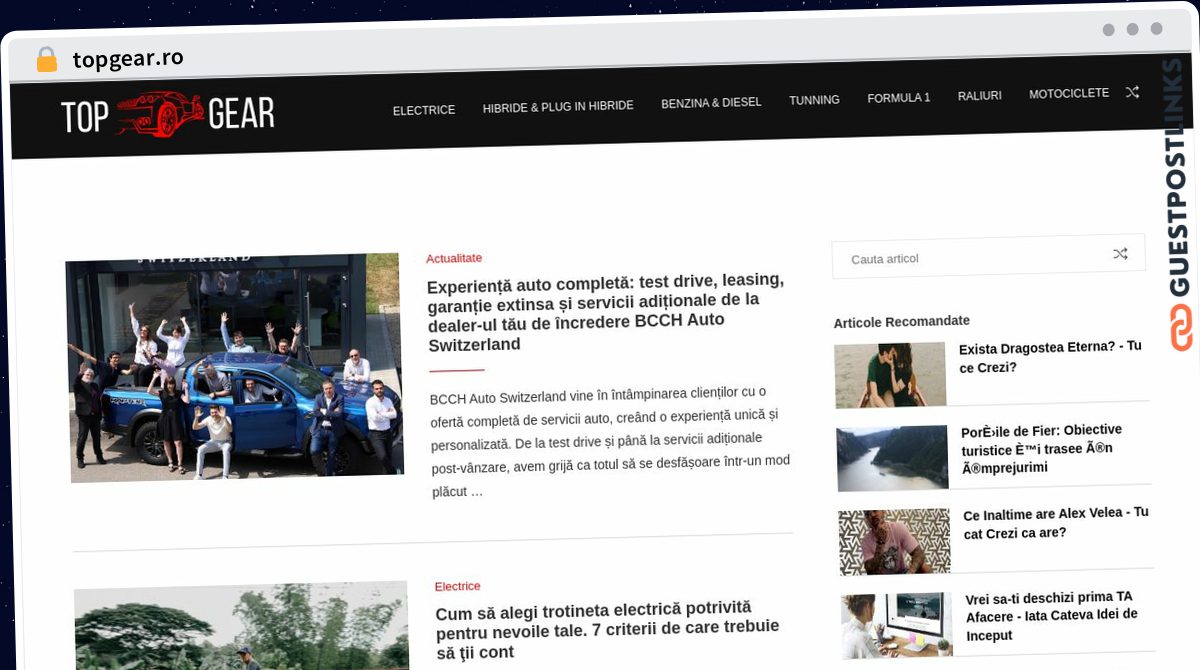Open the Motociclete menu item

[1069, 93]
